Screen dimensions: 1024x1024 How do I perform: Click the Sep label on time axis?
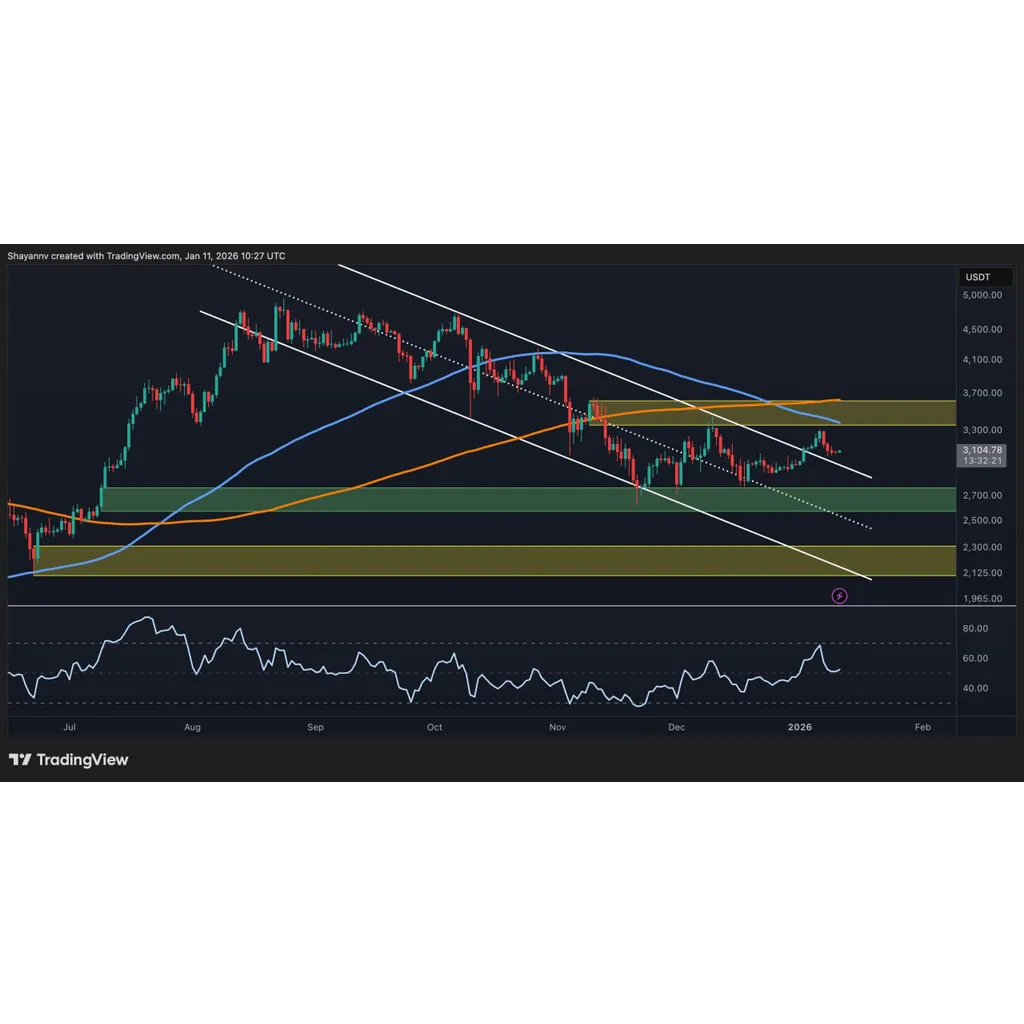point(315,727)
